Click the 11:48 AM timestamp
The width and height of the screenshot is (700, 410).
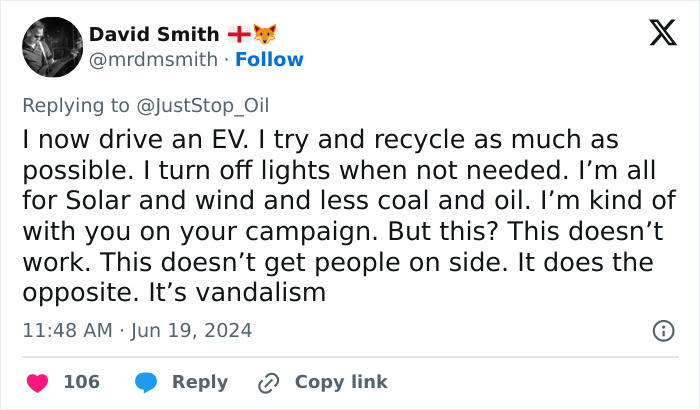pyautogui.click(x=66, y=329)
